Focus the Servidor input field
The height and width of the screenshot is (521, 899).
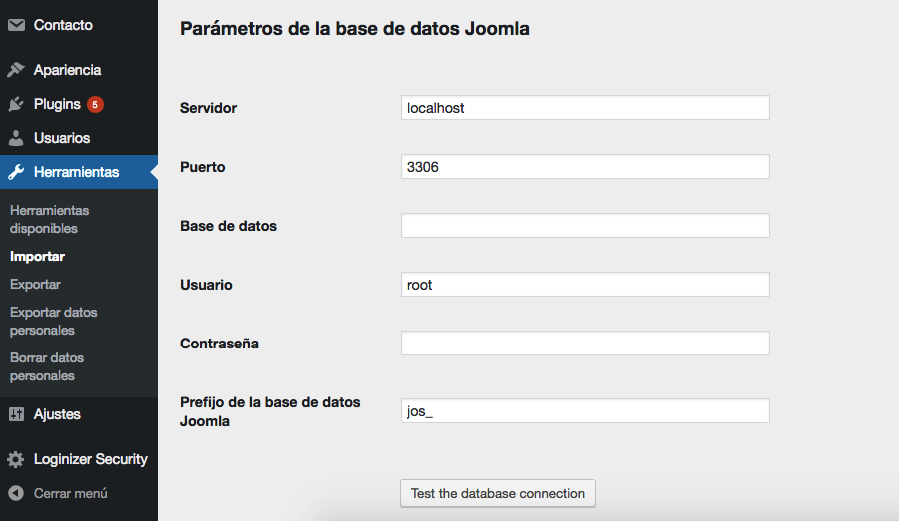coord(585,108)
